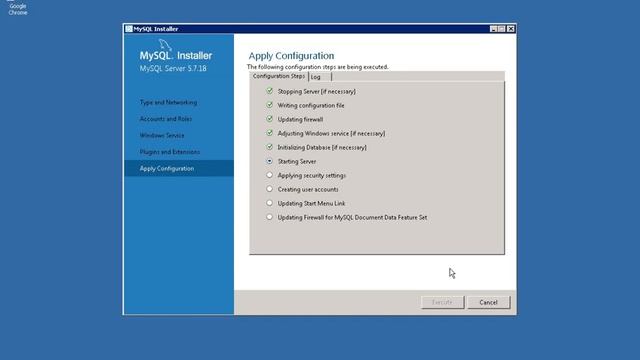Click the 'Apply Configuration' page heading

coord(291,56)
